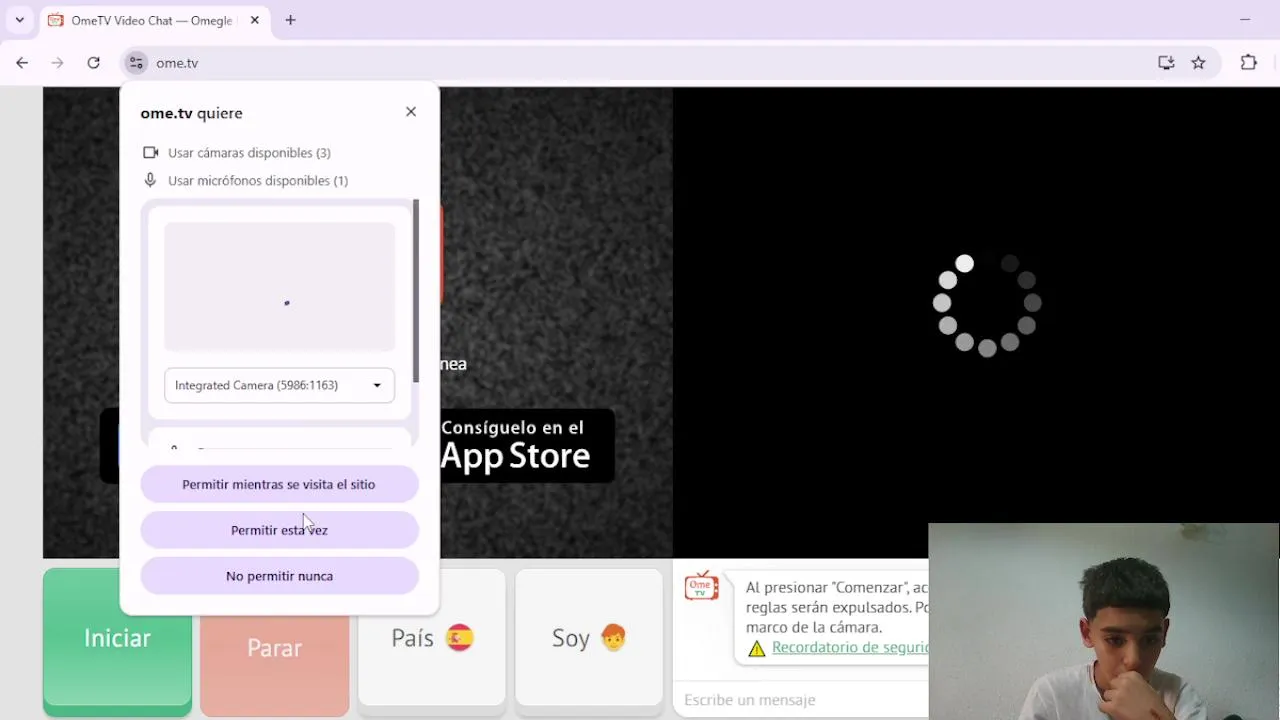Click the microphone icon beside Usar micrófonos
This screenshot has width=1280, height=720.
pyautogui.click(x=150, y=181)
